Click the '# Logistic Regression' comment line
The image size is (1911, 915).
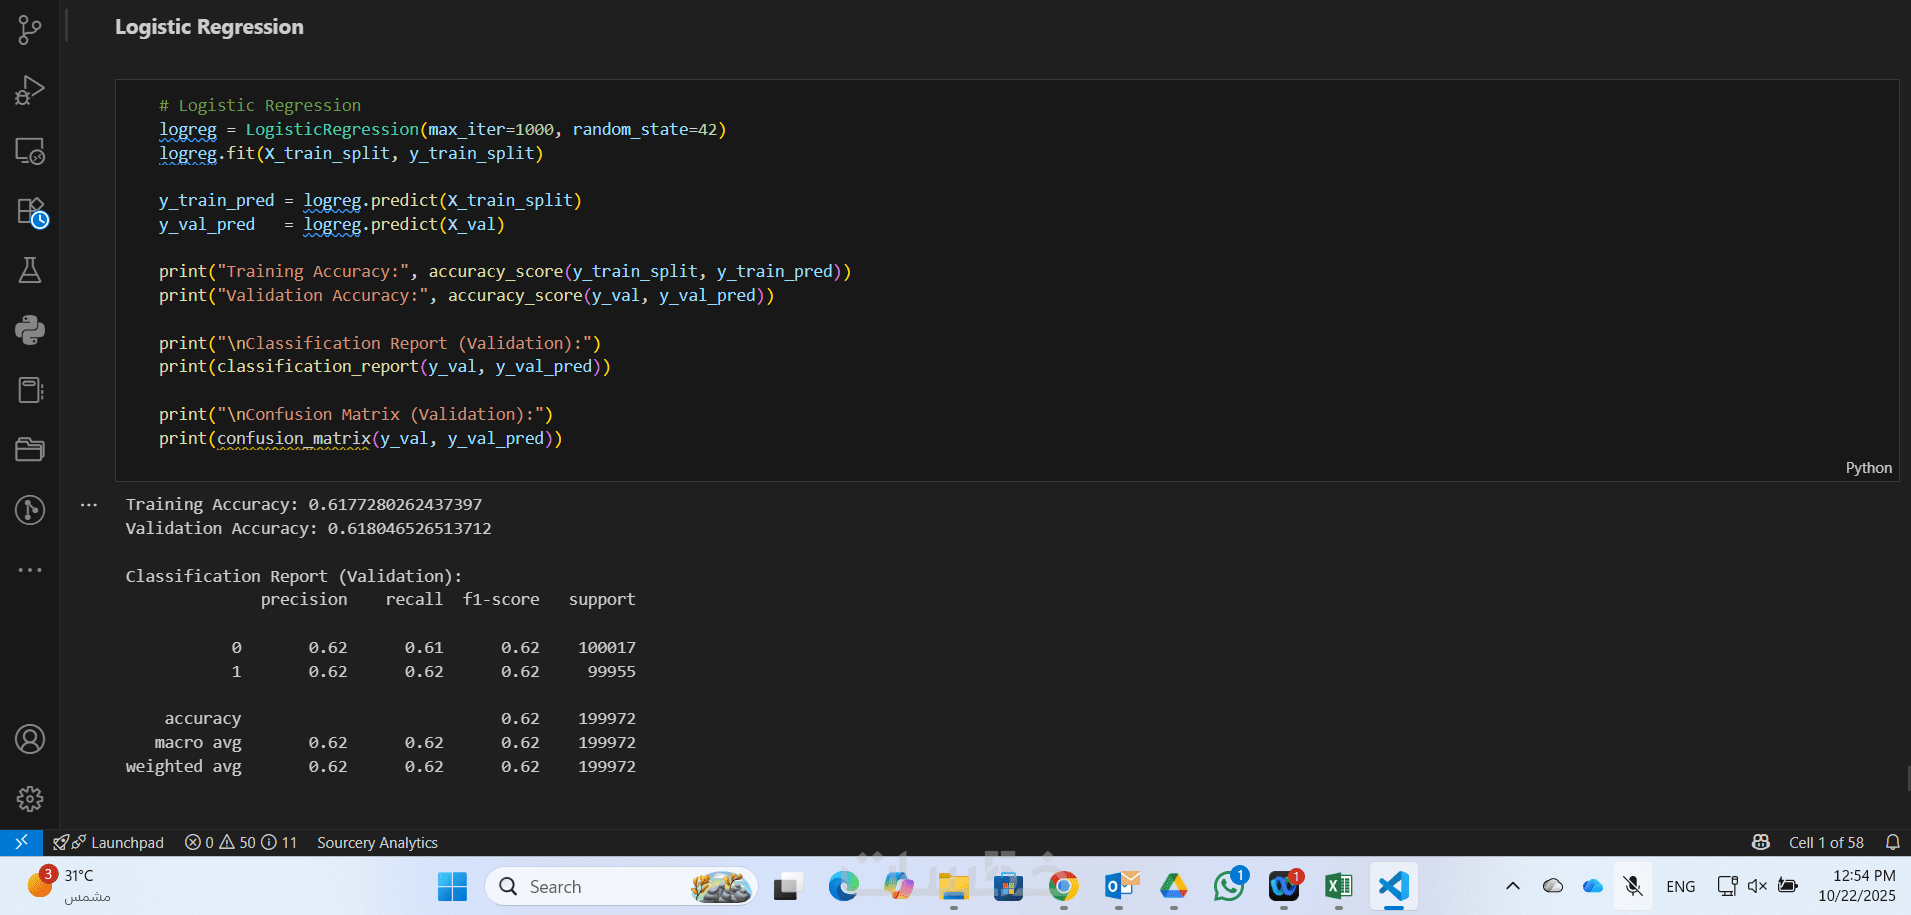pyautogui.click(x=260, y=105)
